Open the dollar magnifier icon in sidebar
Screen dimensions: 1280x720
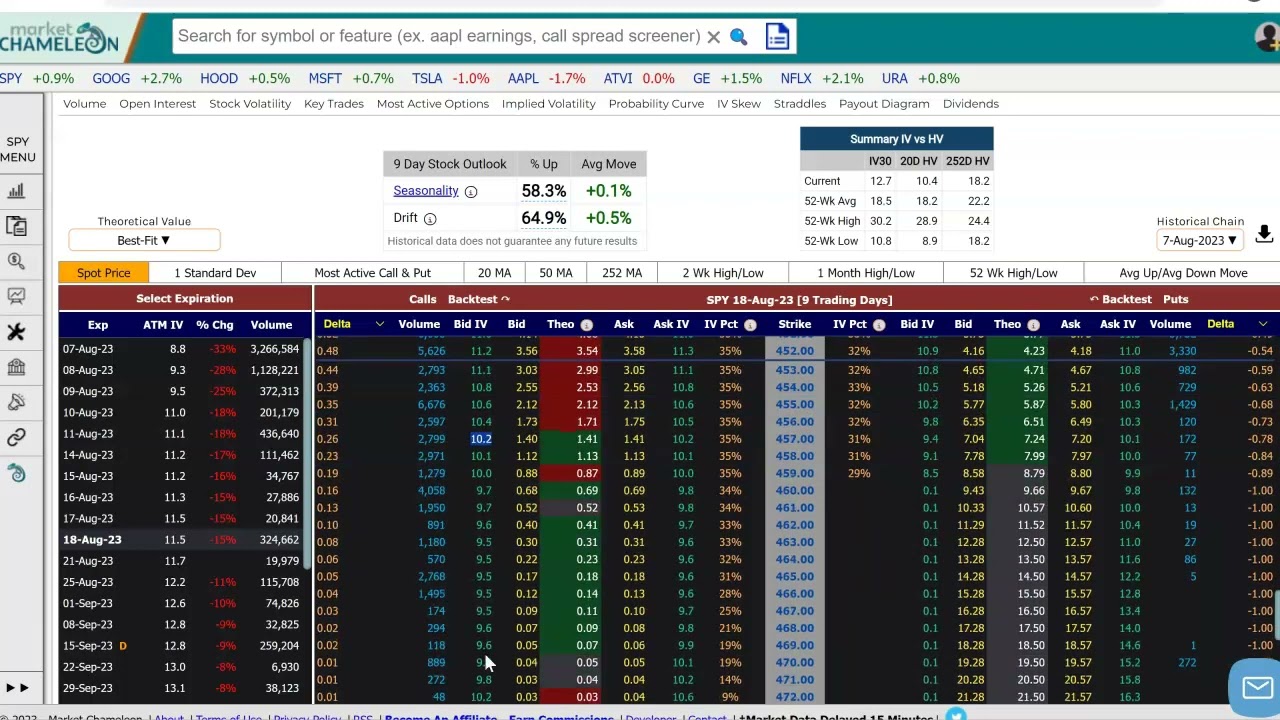16,261
